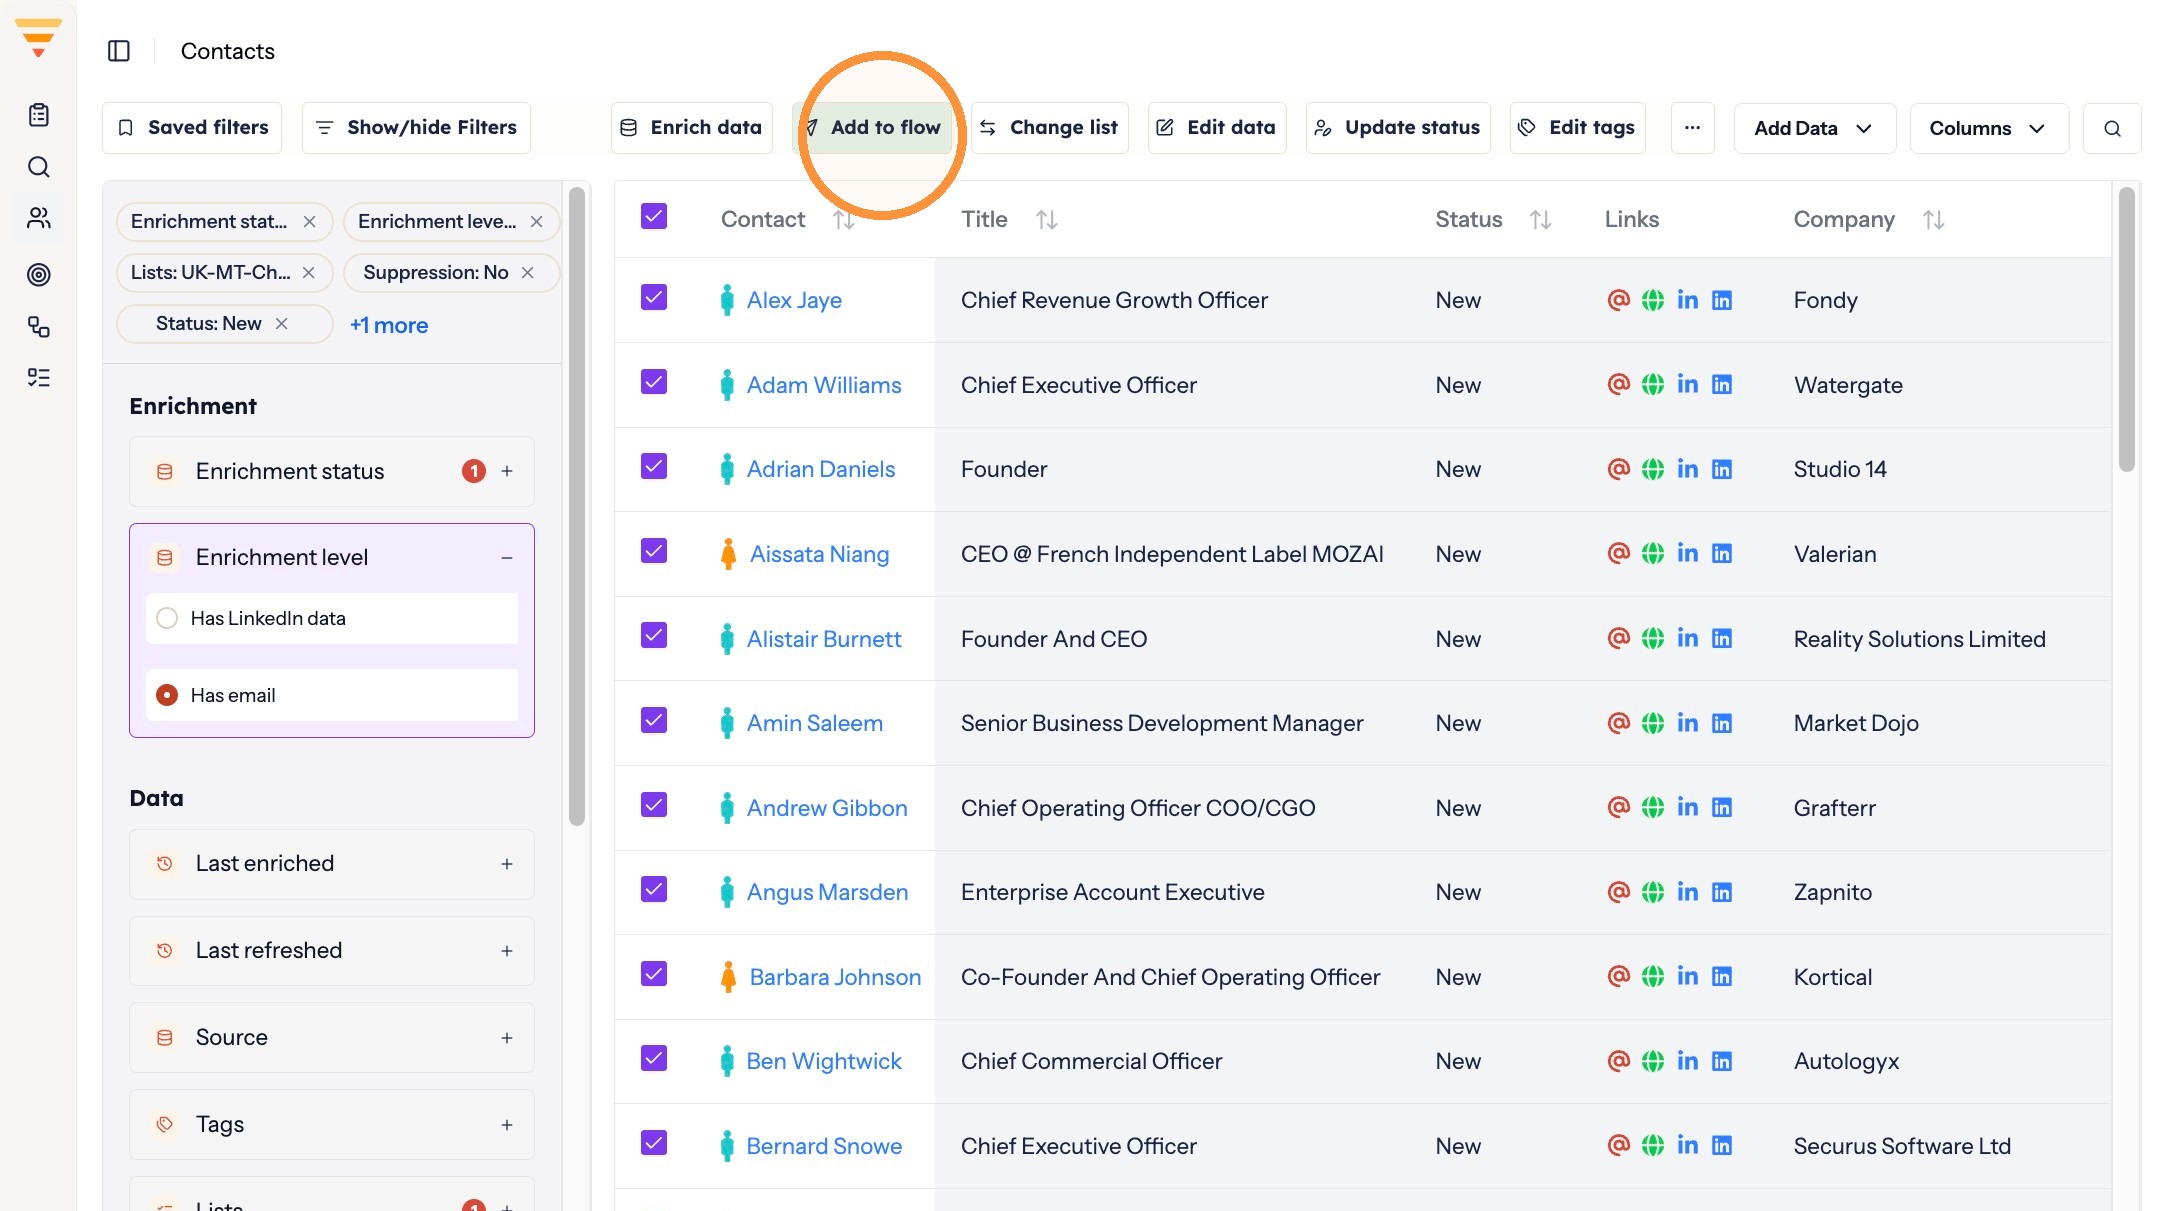This screenshot has height=1211, width=2168.
Task: Toggle the sidebar panel icon beside Contacts
Action: point(119,51)
